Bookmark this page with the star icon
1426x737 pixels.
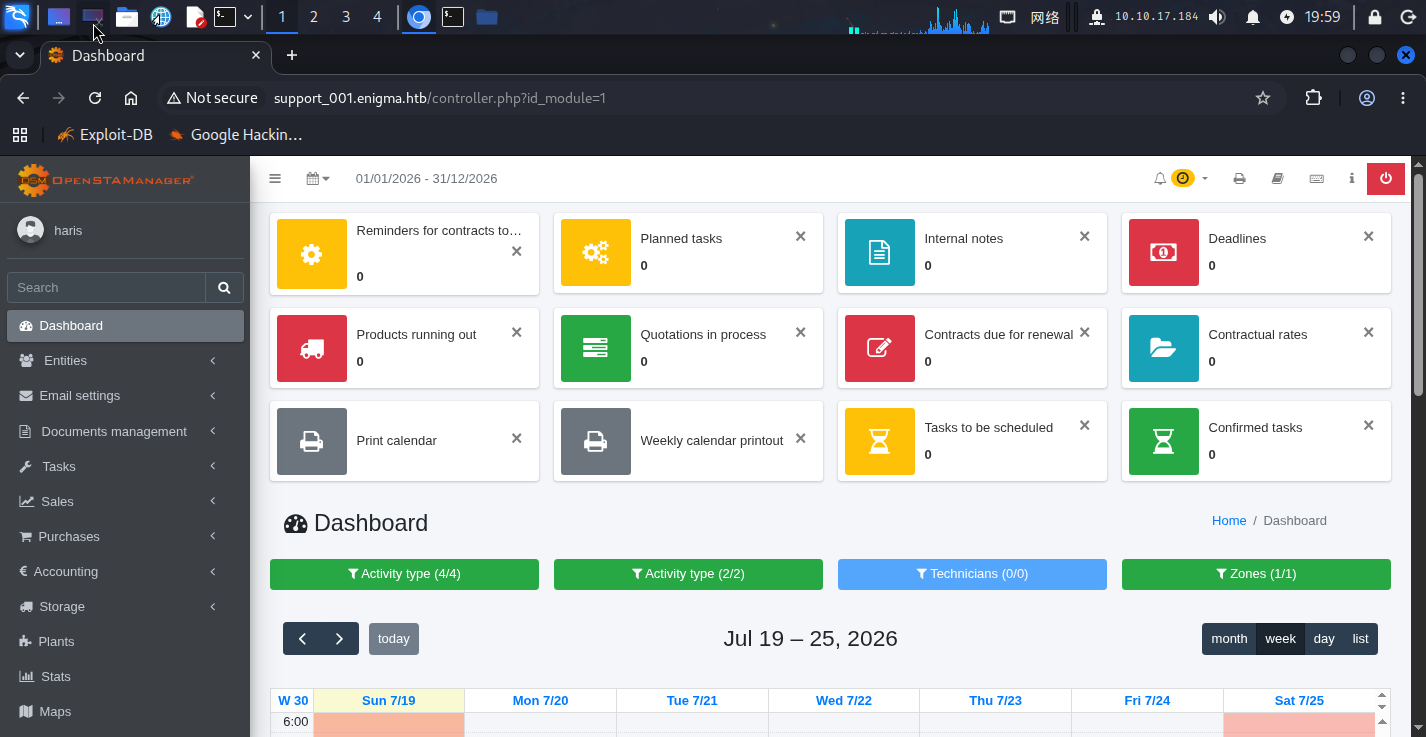1263,98
